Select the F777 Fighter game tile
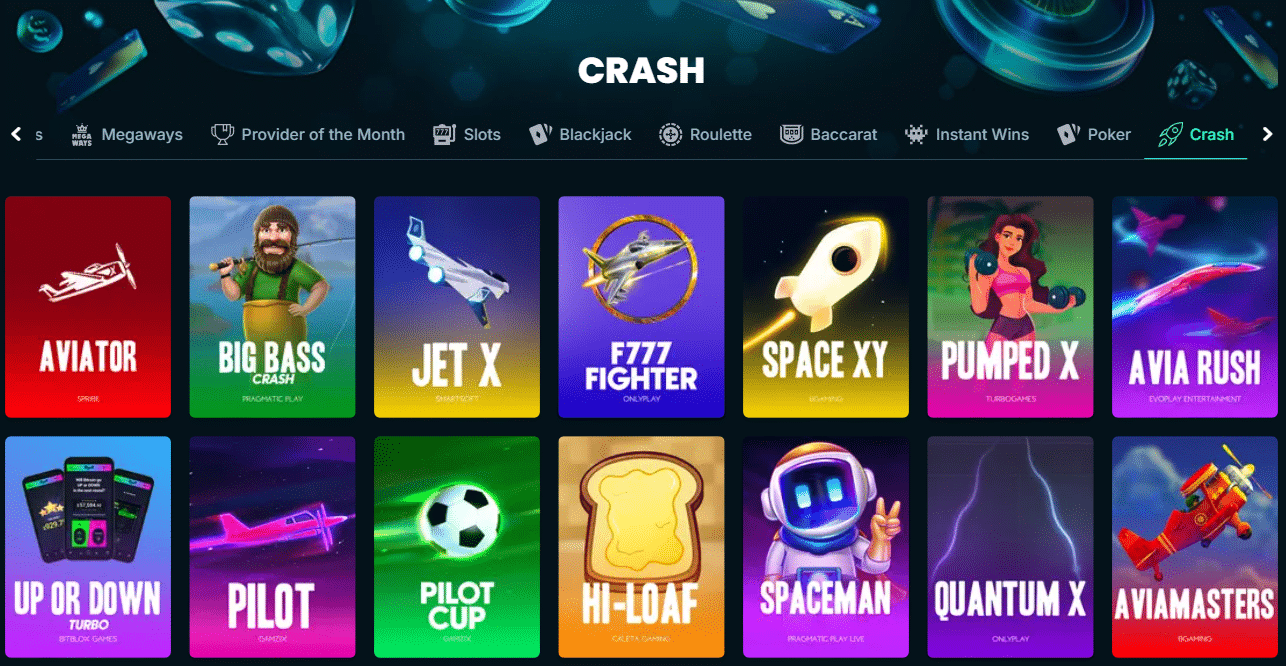 coord(641,307)
